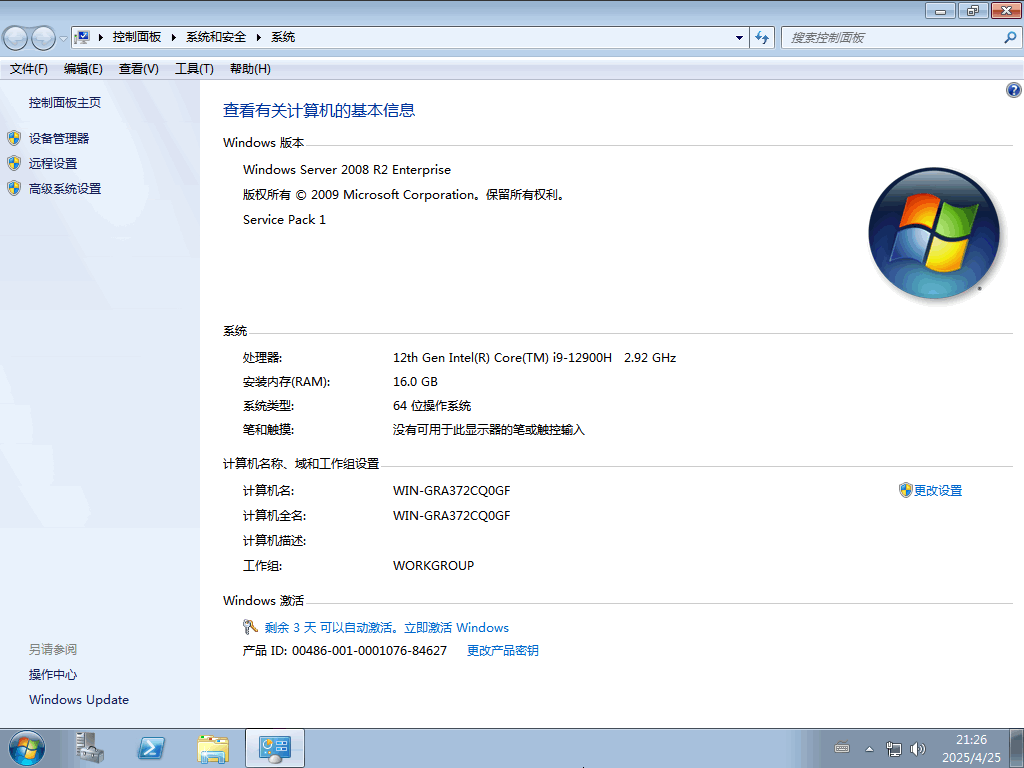Click the forward navigation arrow
This screenshot has width=1024, height=768.
(x=41, y=36)
